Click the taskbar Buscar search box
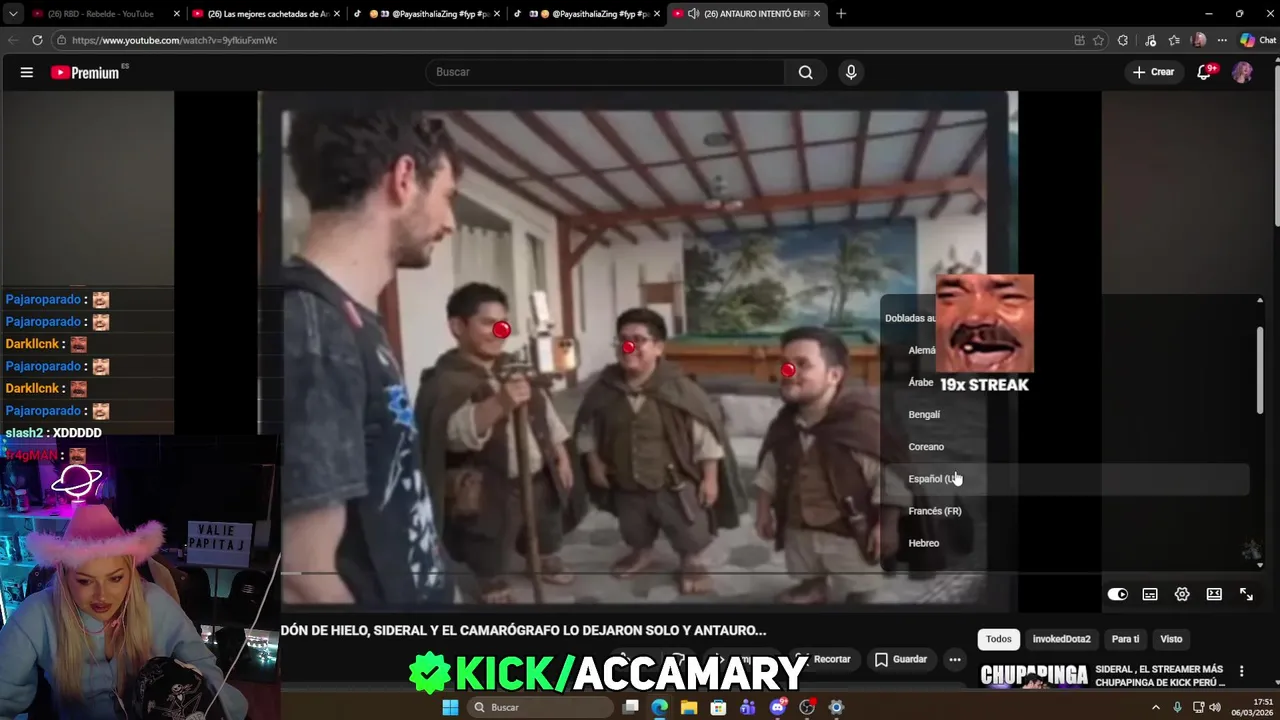Image resolution: width=1280 pixels, height=720 pixels. pyautogui.click(x=540, y=707)
